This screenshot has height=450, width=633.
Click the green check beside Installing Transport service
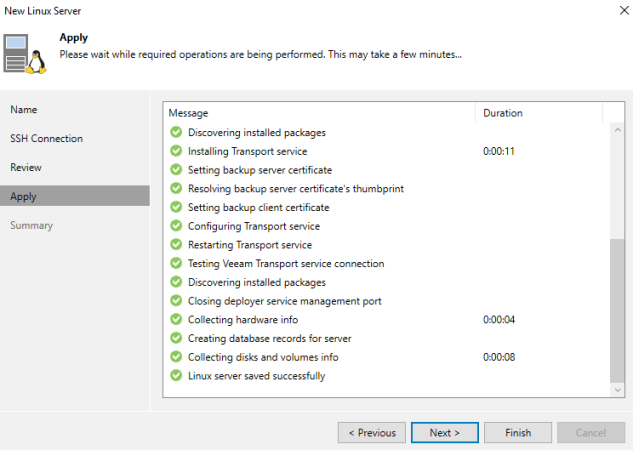(176, 151)
